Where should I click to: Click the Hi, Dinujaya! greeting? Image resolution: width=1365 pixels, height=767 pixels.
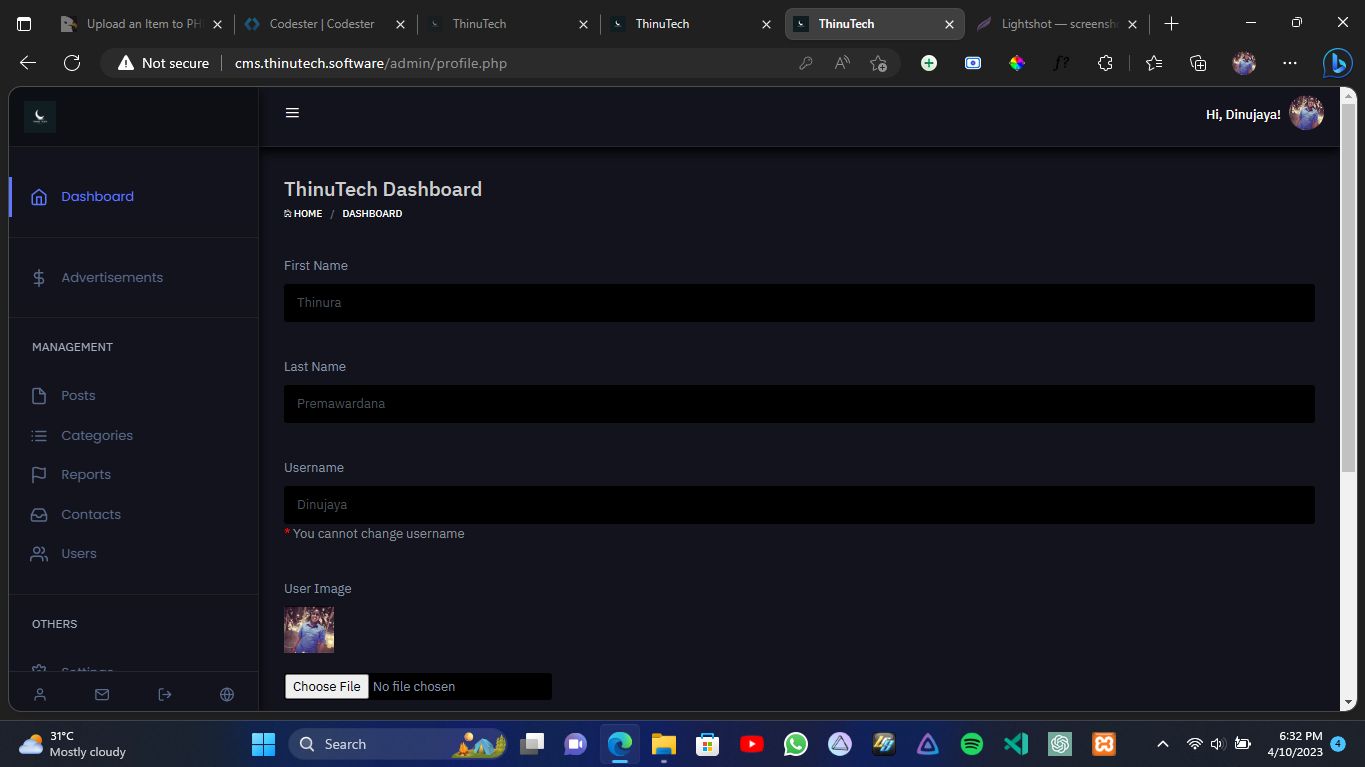(x=1243, y=115)
